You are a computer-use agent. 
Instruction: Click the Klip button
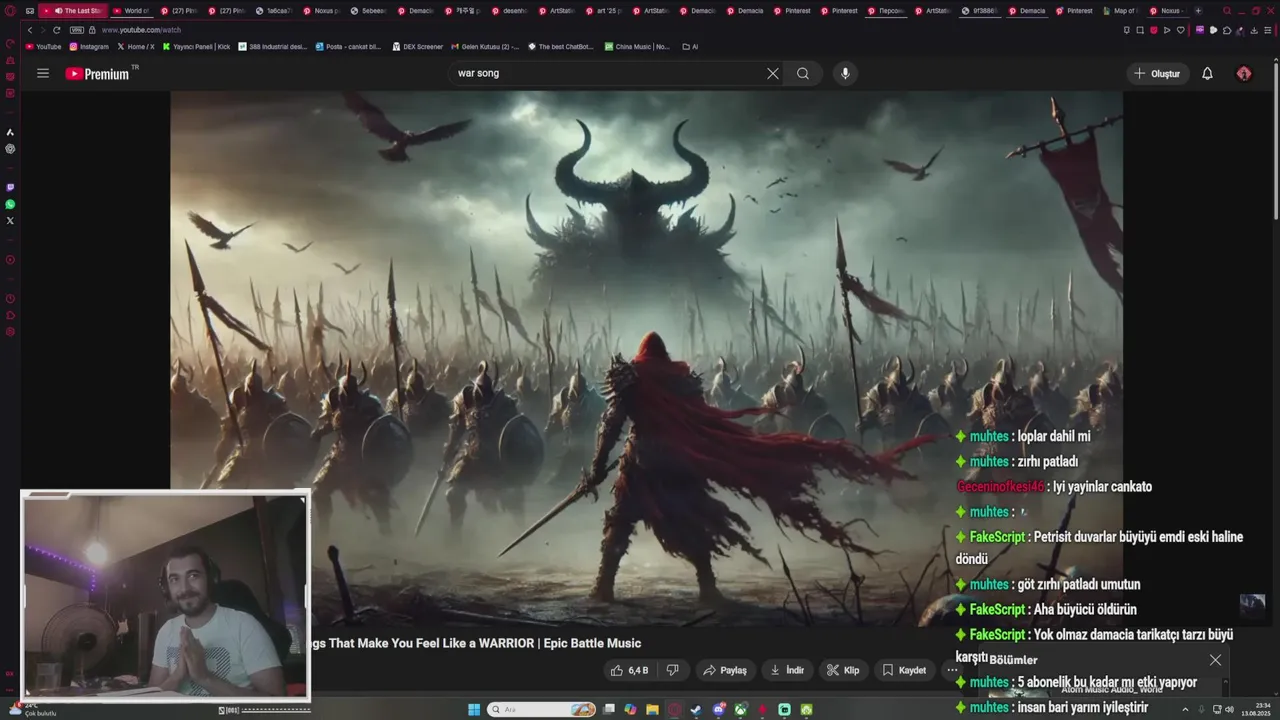tap(843, 670)
